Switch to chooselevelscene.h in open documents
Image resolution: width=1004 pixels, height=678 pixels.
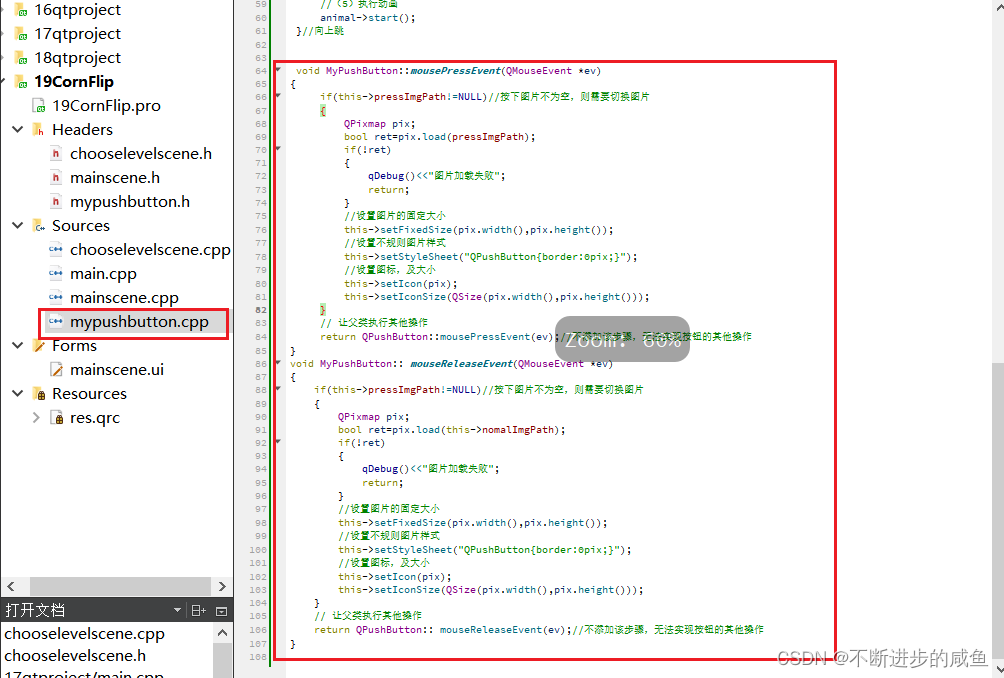[x=75, y=656]
